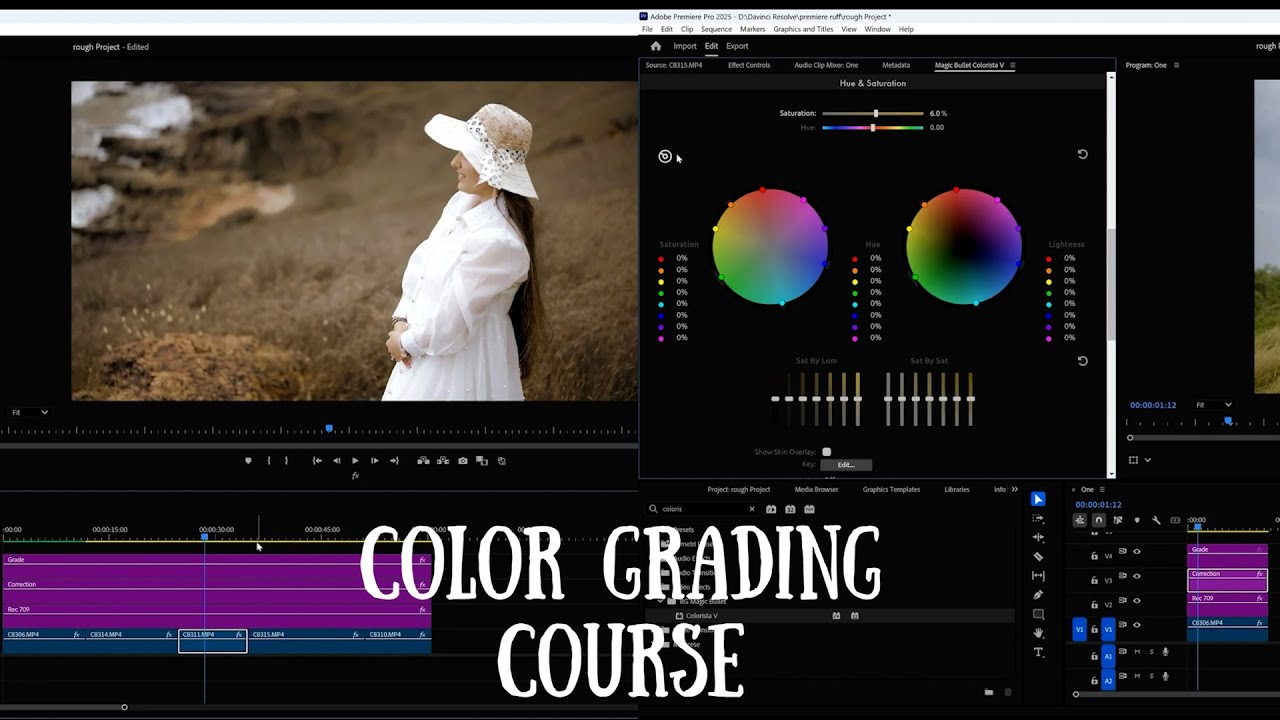Clear the effects search field
This screenshot has width=1280, height=720.
tap(752, 509)
